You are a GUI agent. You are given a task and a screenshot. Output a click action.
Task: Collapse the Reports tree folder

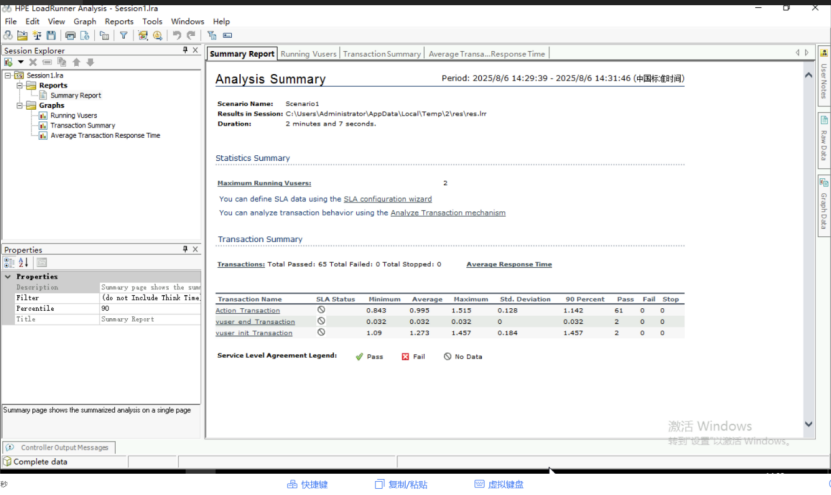[x=19, y=85]
